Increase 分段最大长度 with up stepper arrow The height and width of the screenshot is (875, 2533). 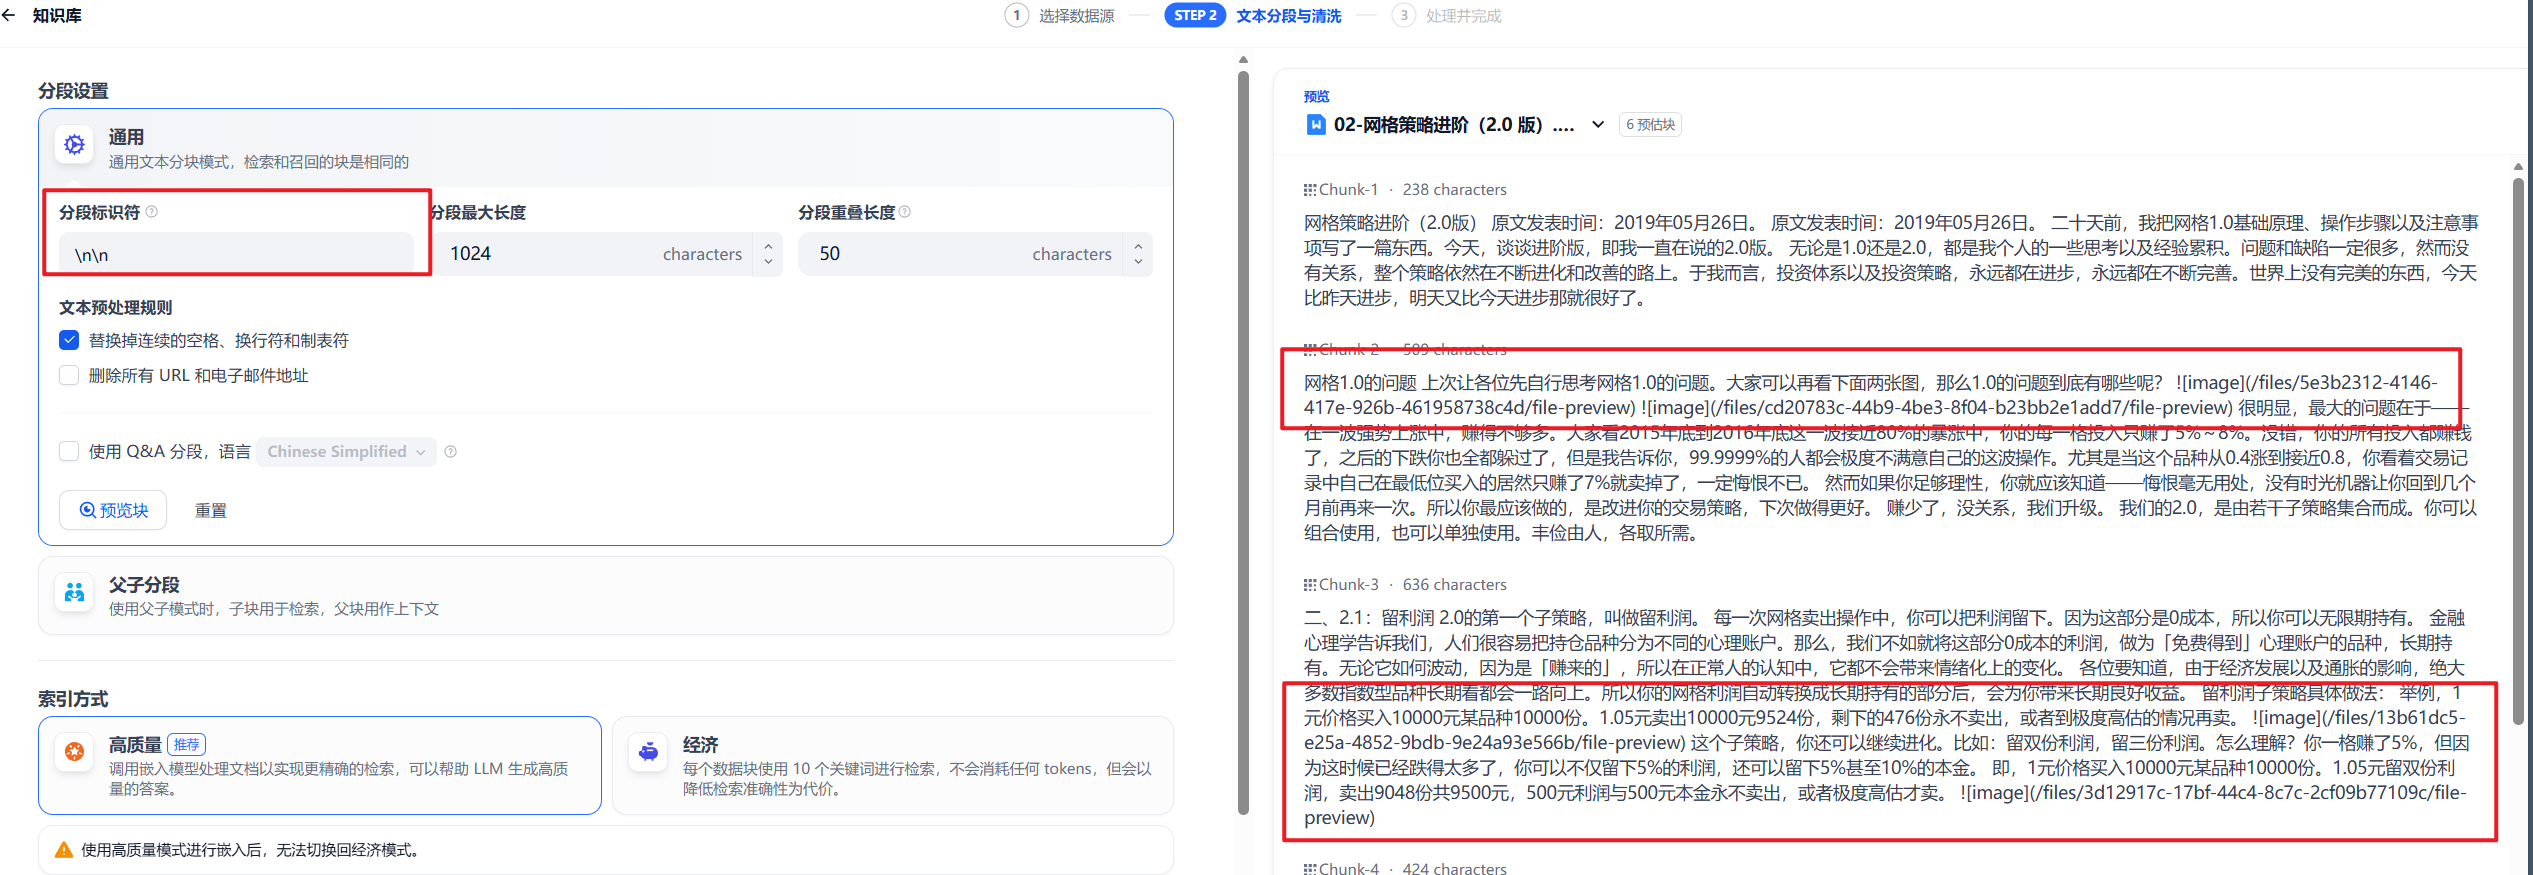pos(768,245)
